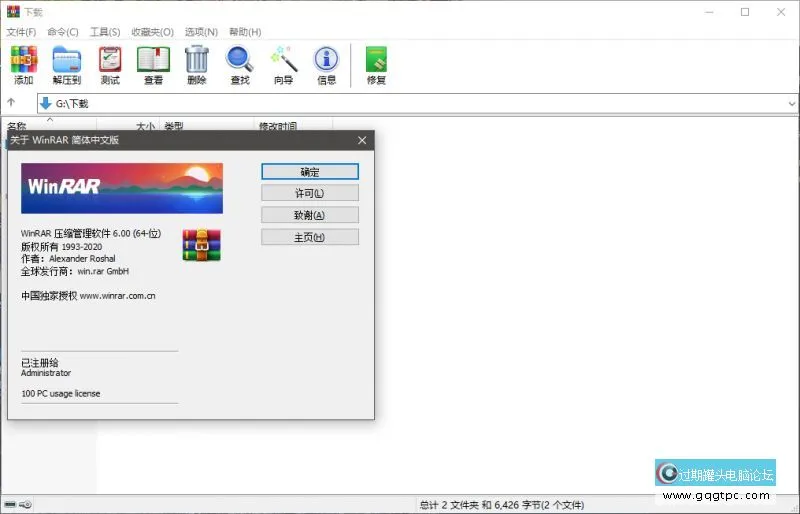Open the 收藏夹(O) menu
The image size is (800, 514).
[152, 32]
